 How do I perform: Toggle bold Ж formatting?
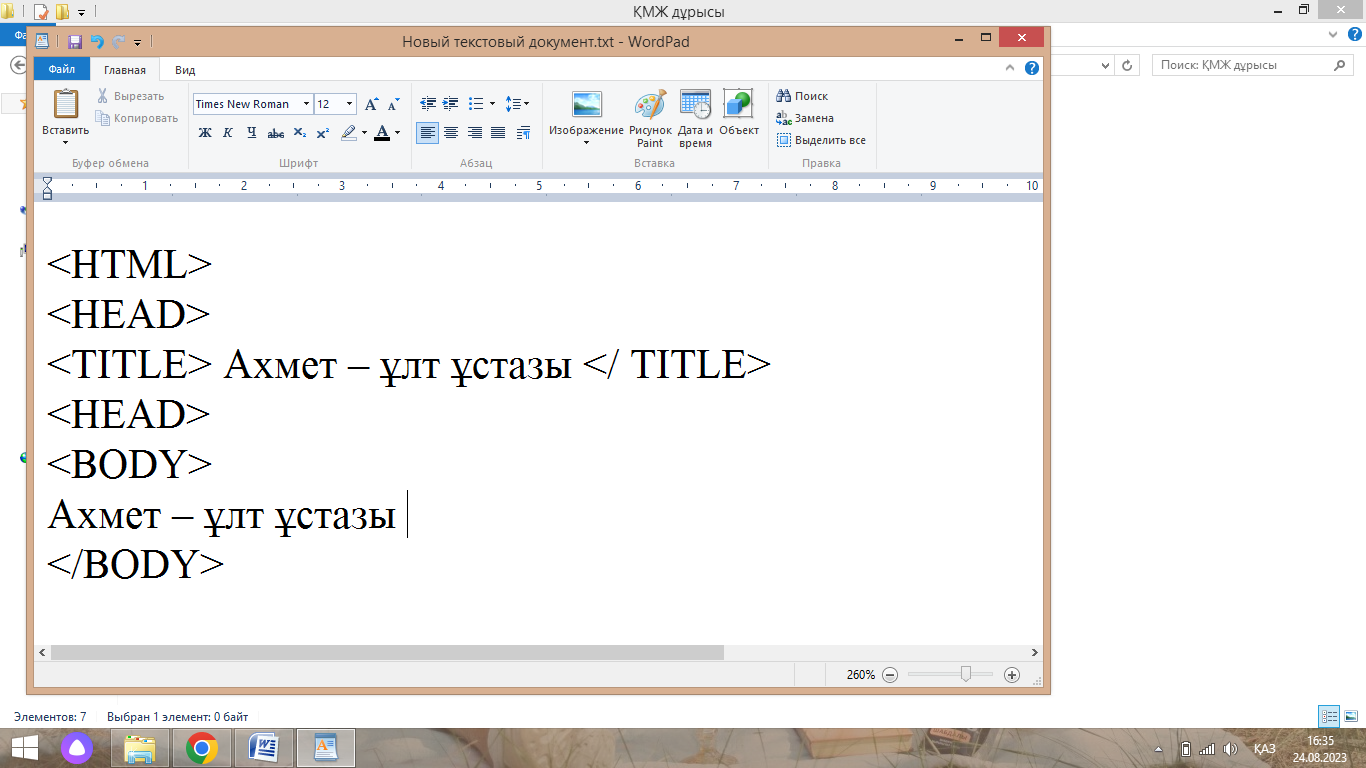coord(205,133)
